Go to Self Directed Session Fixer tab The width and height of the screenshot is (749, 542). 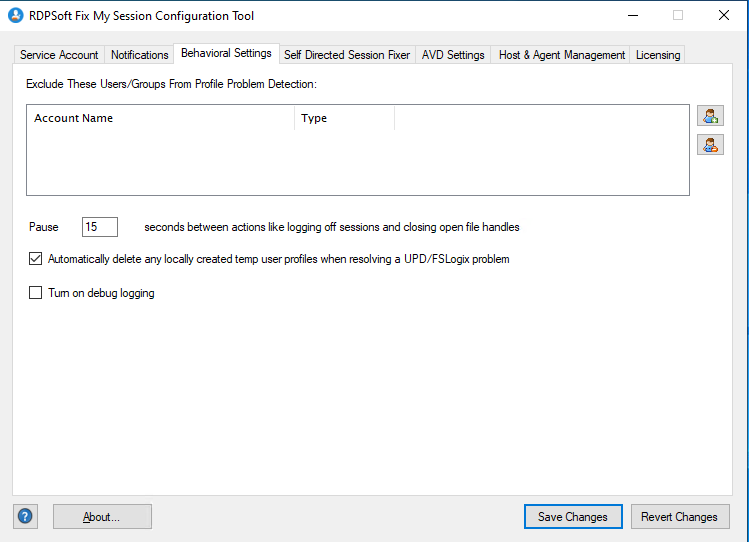coord(346,55)
